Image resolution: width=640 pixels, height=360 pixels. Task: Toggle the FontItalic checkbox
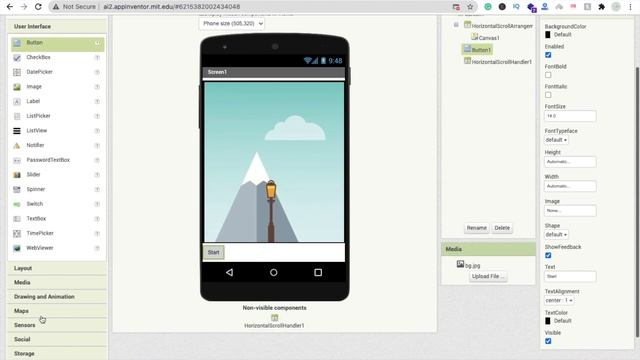[x=548, y=95]
